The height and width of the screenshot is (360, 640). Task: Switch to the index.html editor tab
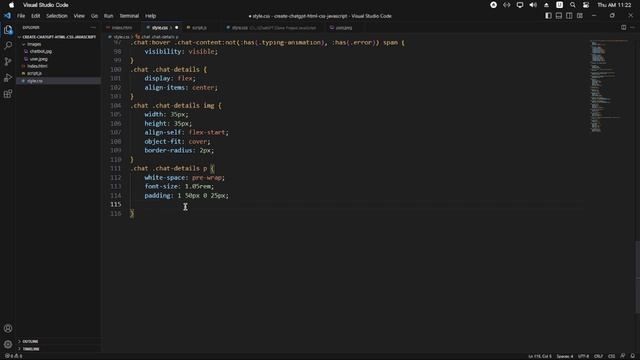[121, 28]
